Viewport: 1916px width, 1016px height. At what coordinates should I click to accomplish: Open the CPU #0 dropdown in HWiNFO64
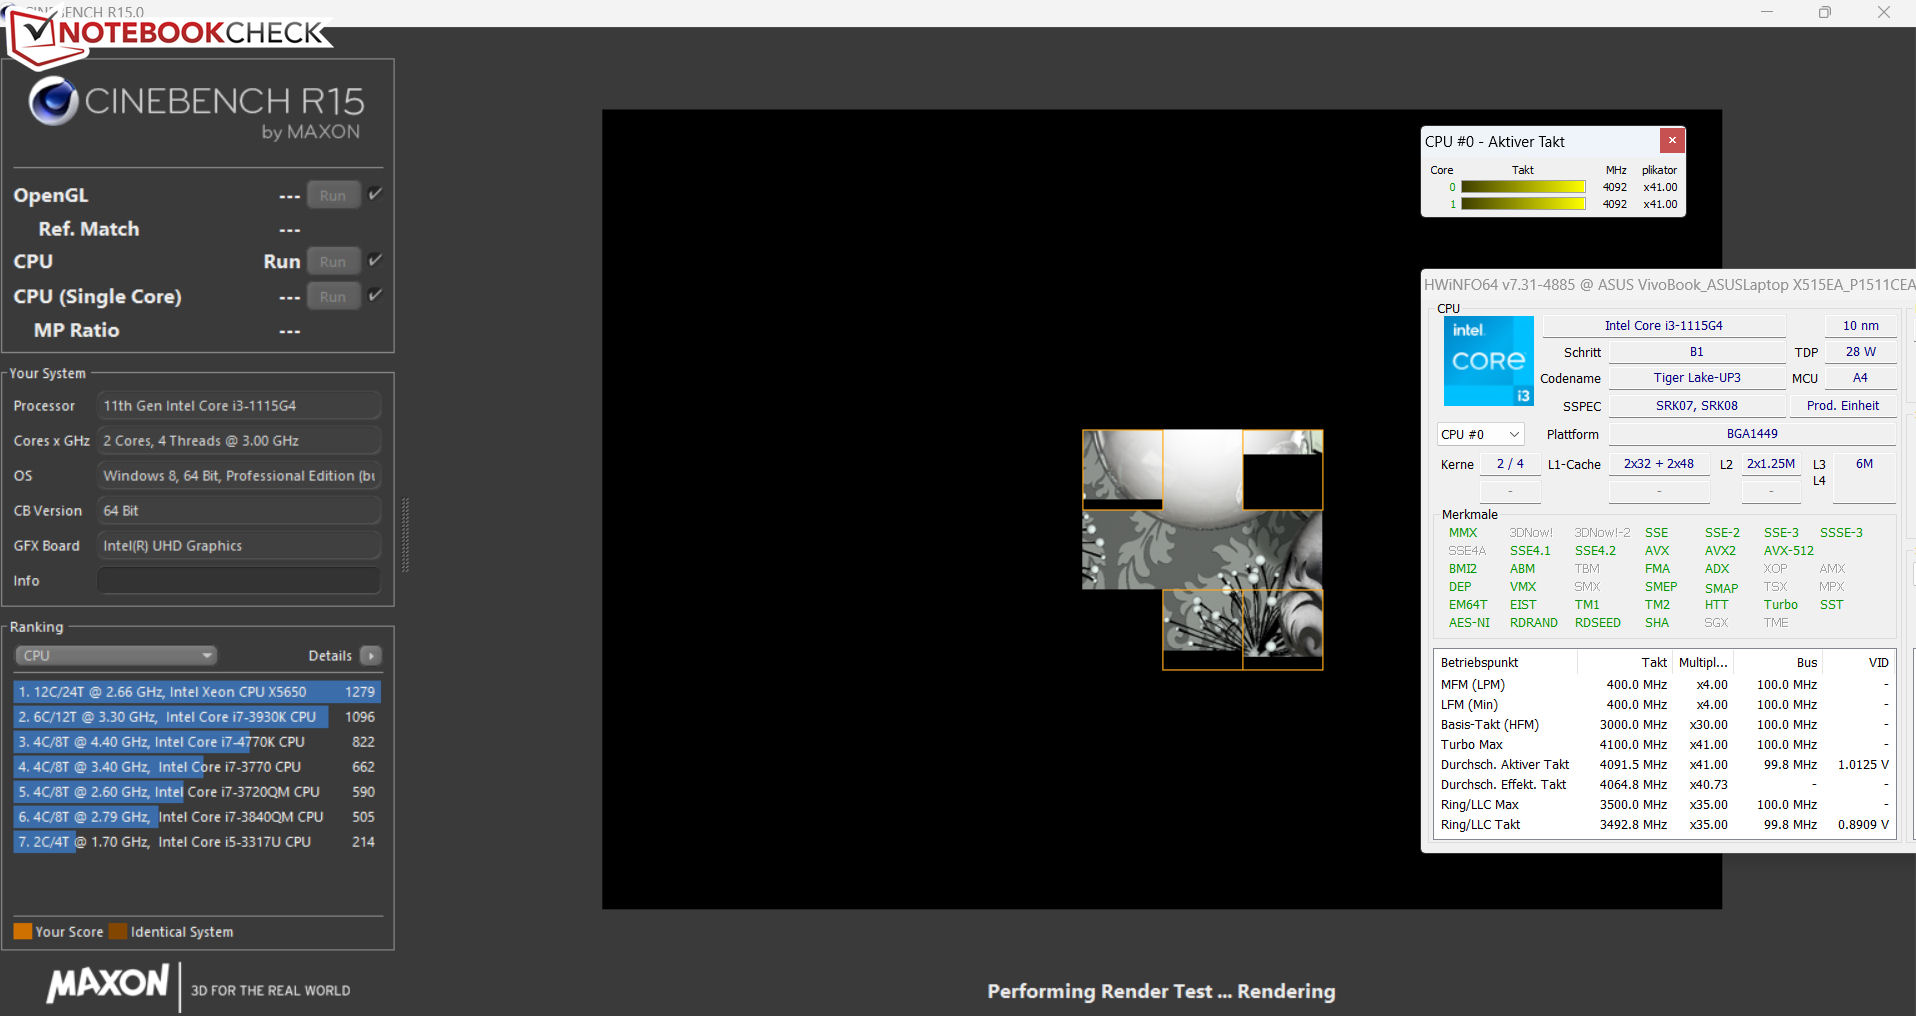[1481, 434]
